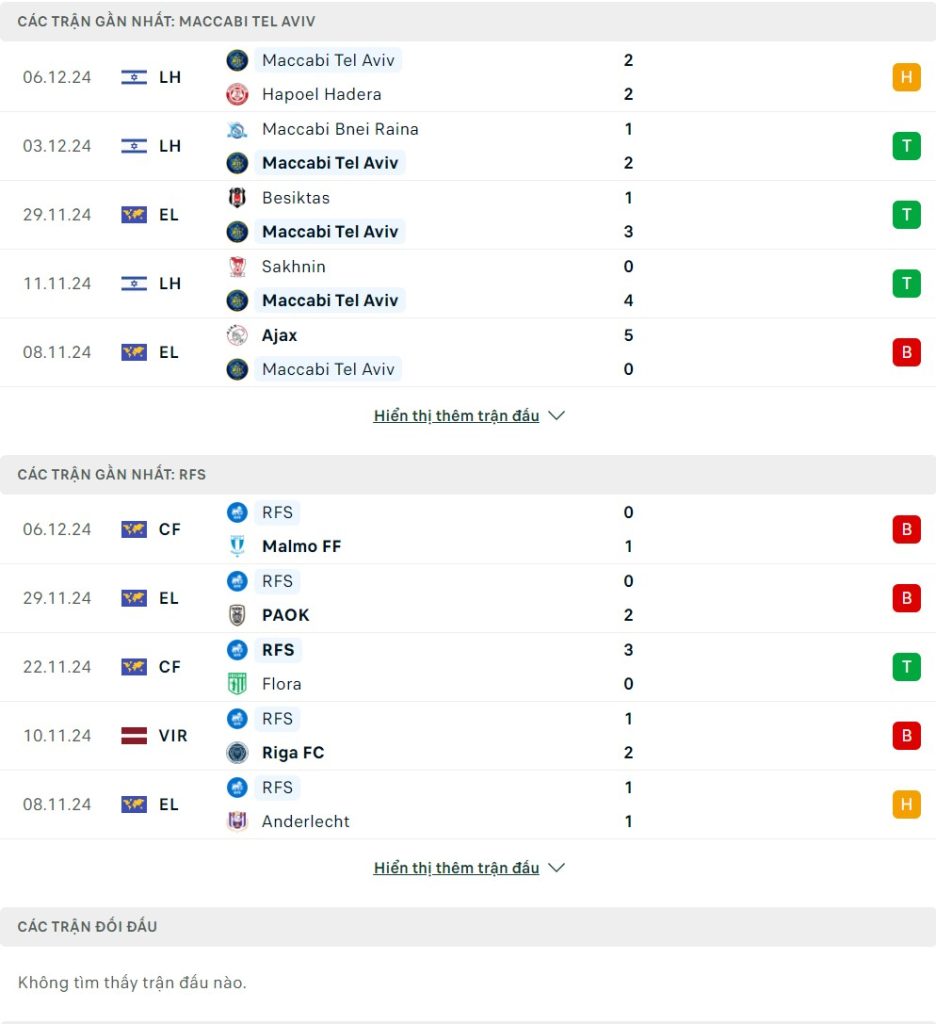Viewport: 936px width, 1024px height.
Task: Click the Besiktas club logo
Action: (237, 198)
